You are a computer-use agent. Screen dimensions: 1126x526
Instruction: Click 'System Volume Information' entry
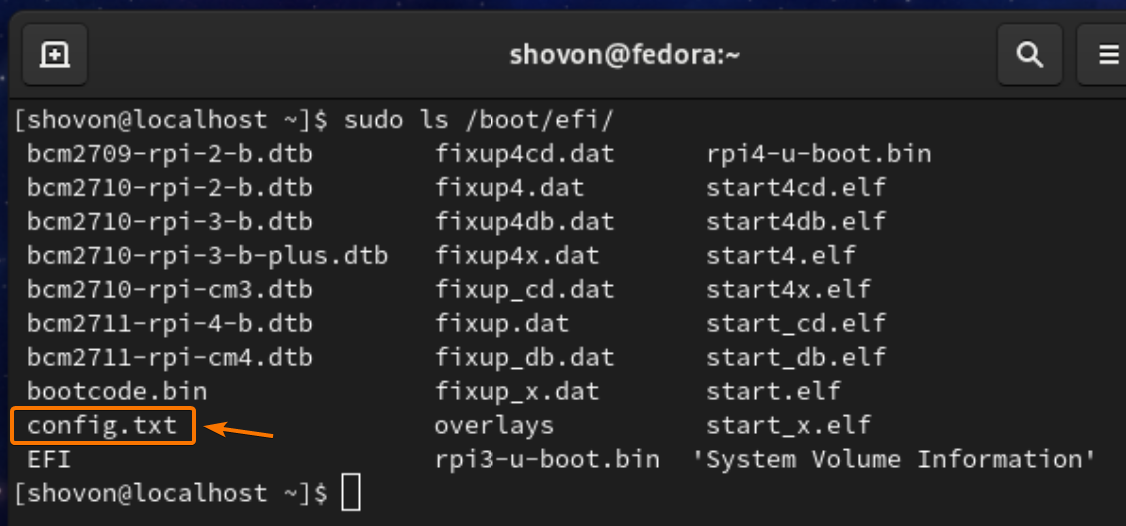click(896, 460)
